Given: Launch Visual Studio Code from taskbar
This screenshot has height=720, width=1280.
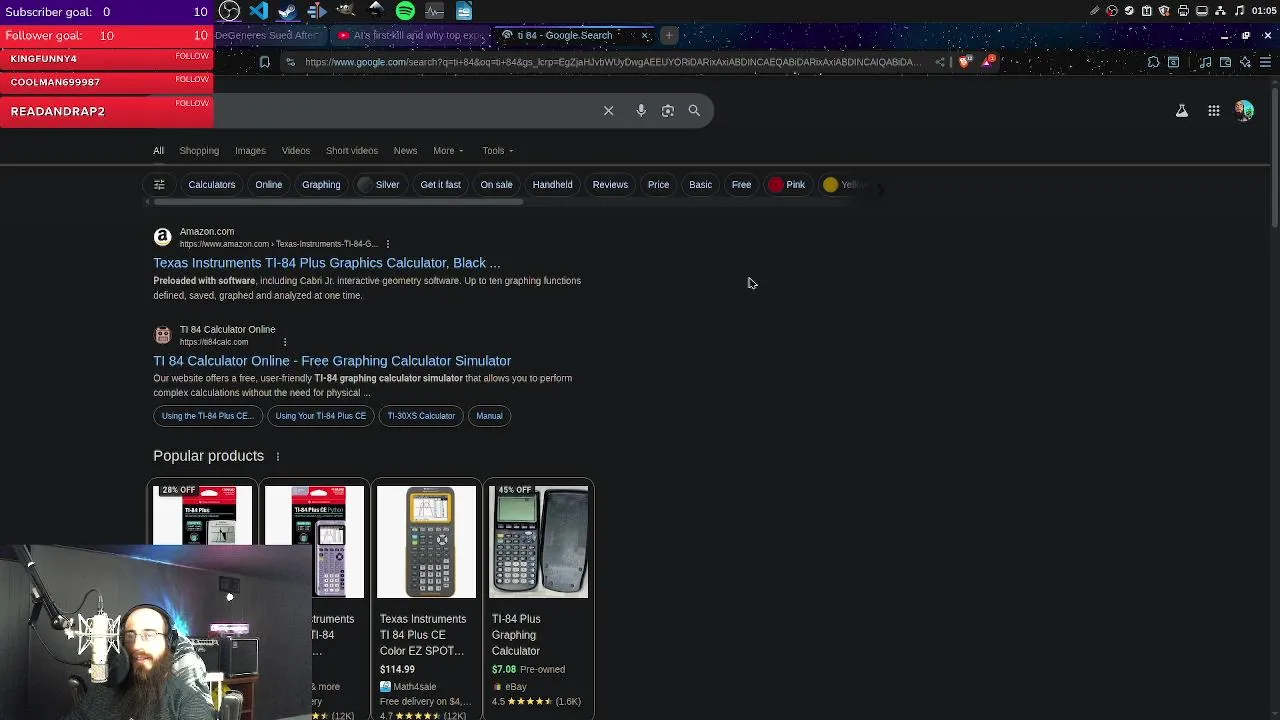Looking at the screenshot, I should (x=258, y=11).
